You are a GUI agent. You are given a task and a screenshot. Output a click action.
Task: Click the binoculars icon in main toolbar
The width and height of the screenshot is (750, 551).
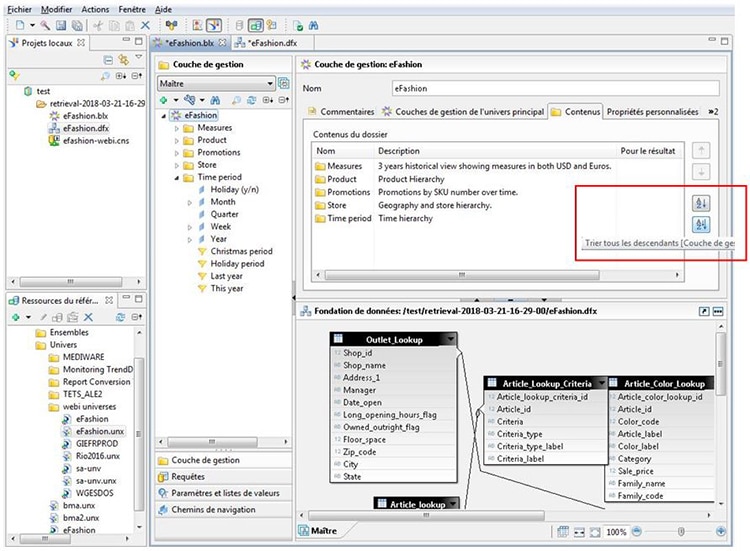[314, 25]
